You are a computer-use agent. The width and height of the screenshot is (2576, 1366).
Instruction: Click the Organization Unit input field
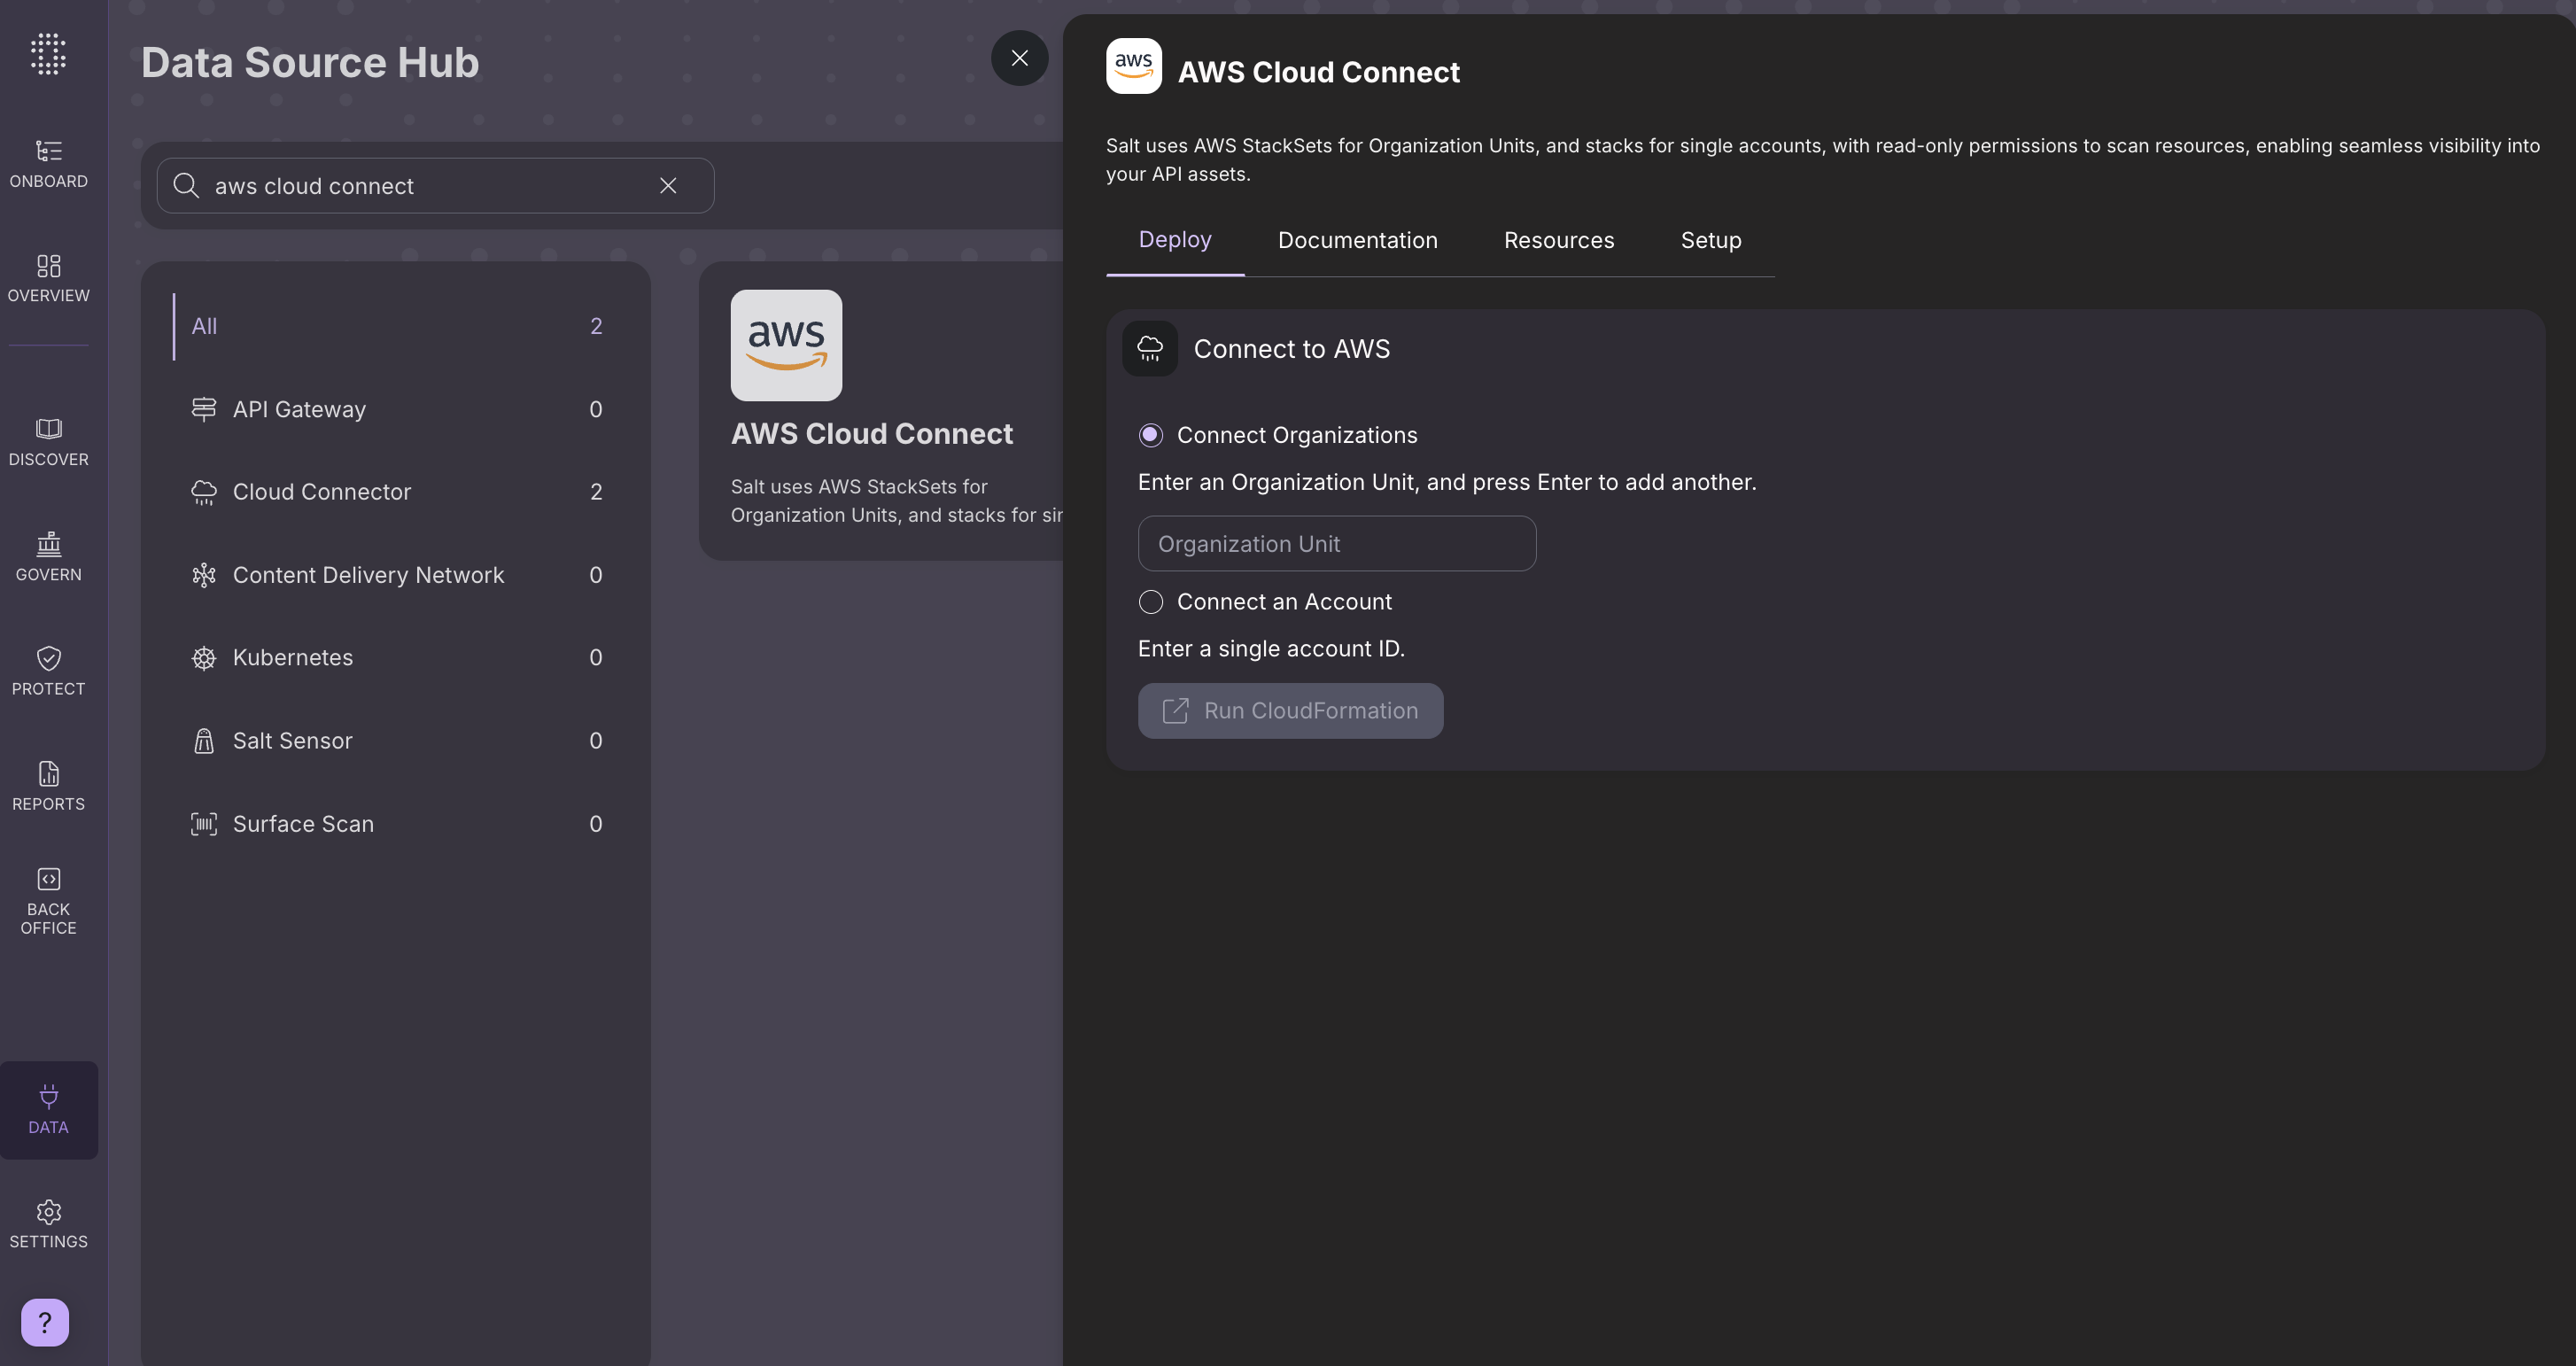[1336, 544]
